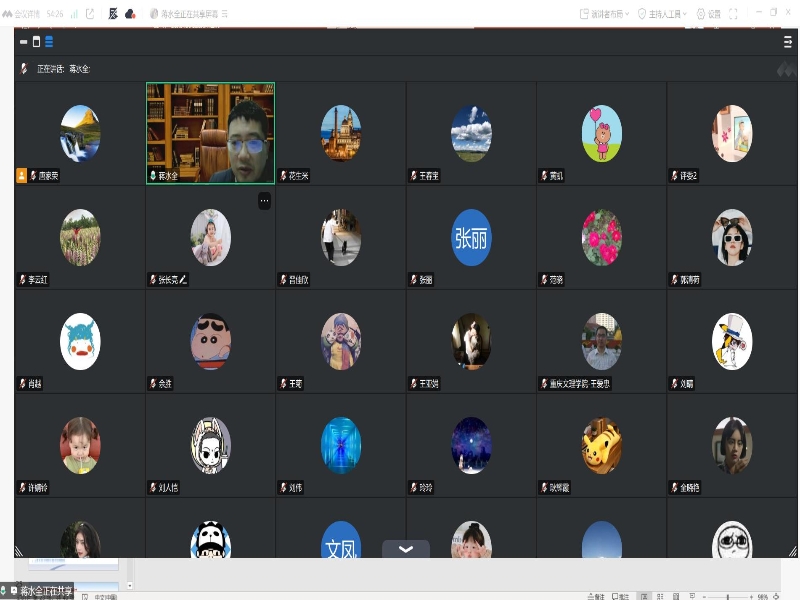This screenshot has width=800, height=600.
Task: Select the blue grid gallery view icon
Action: [x=49, y=42]
